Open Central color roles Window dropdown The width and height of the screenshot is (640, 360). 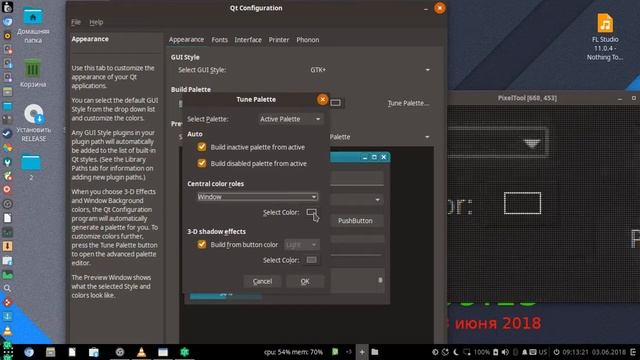coord(257,197)
